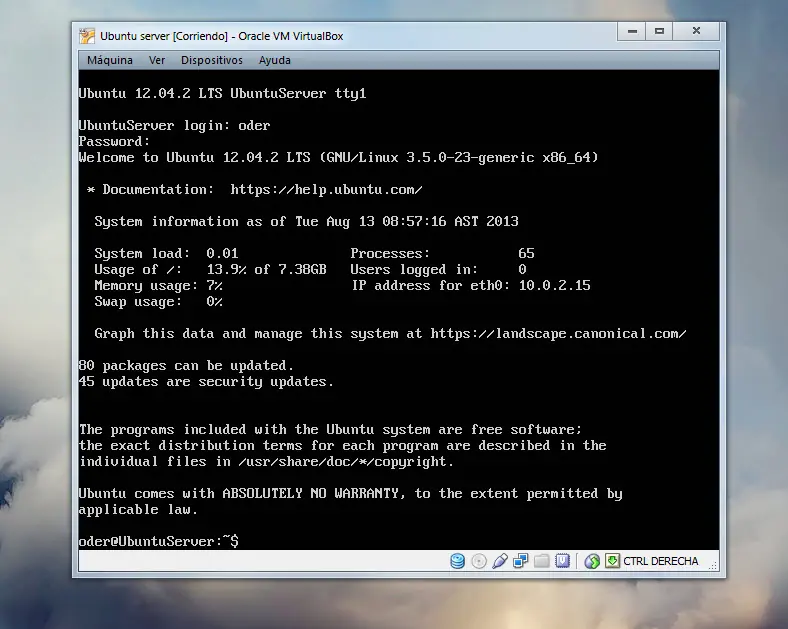Click the 'UbuntuServer login: oder' line

tap(174, 125)
